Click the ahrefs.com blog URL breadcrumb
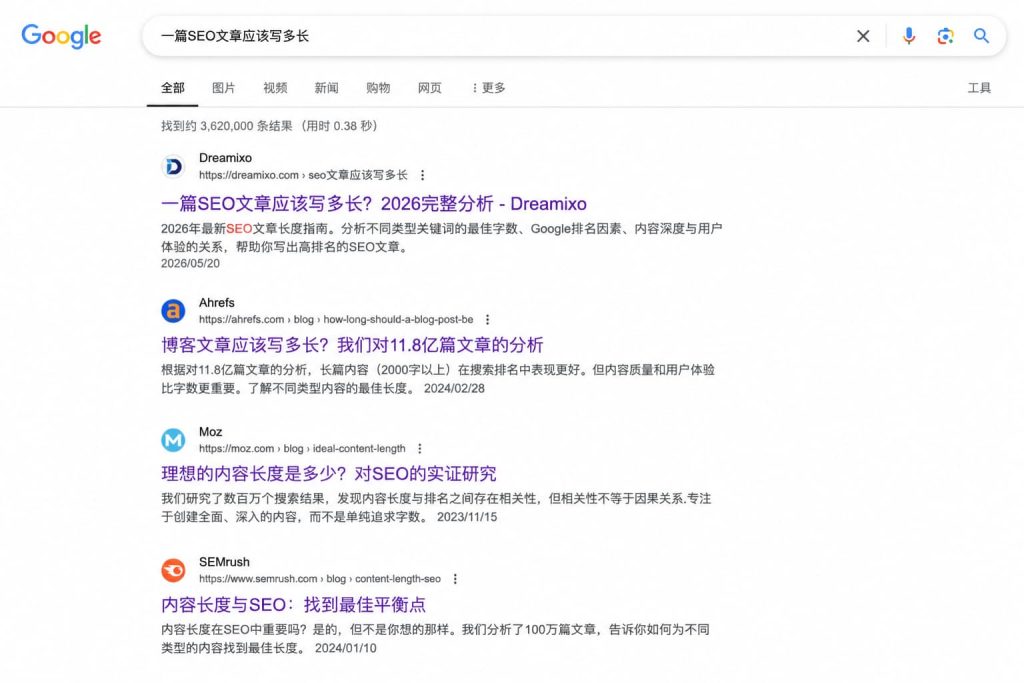 (x=336, y=319)
